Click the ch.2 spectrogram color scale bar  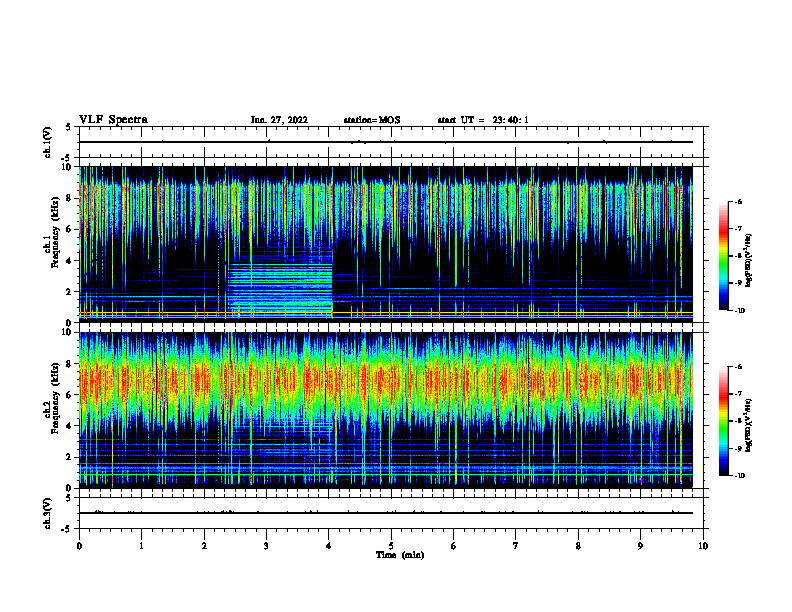(x=724, y=421)
